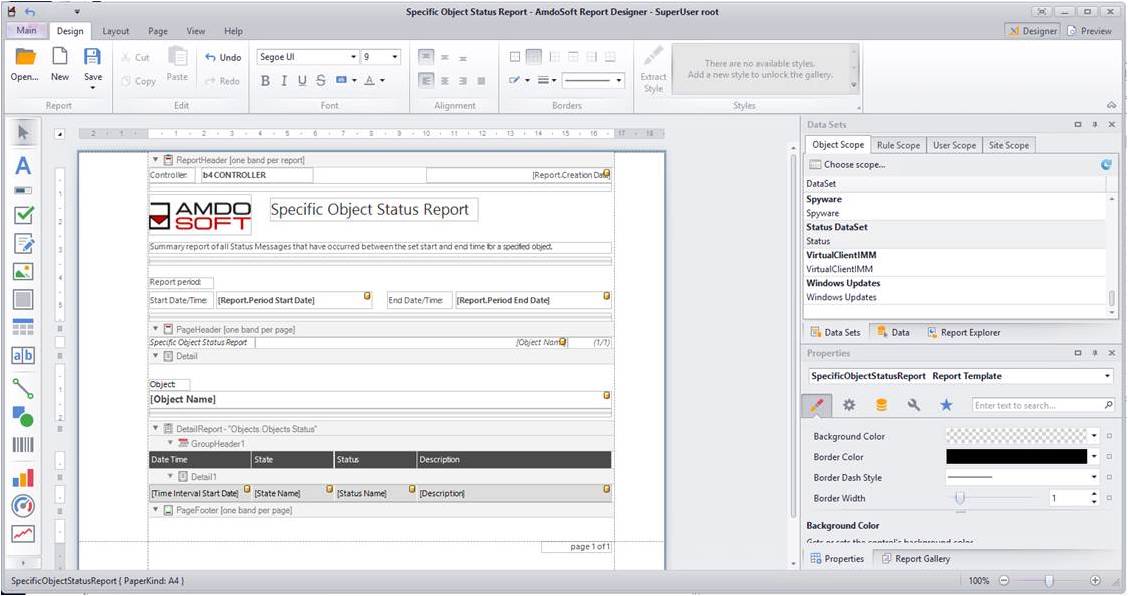This screenshot has height=596, width=1128.
Task: Justify text alignment
Action: (481, 81)
